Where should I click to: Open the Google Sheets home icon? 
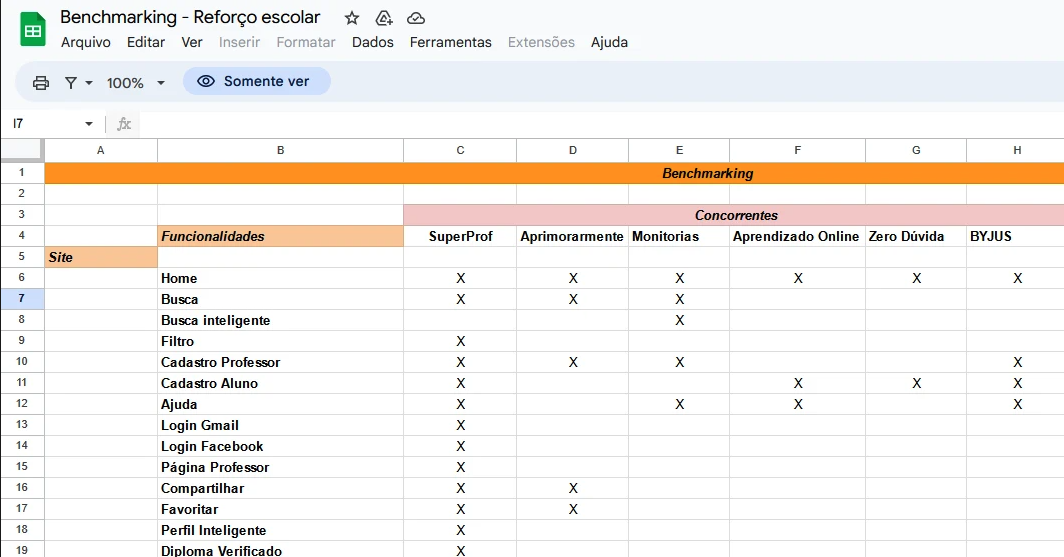(x=33, y=30)
